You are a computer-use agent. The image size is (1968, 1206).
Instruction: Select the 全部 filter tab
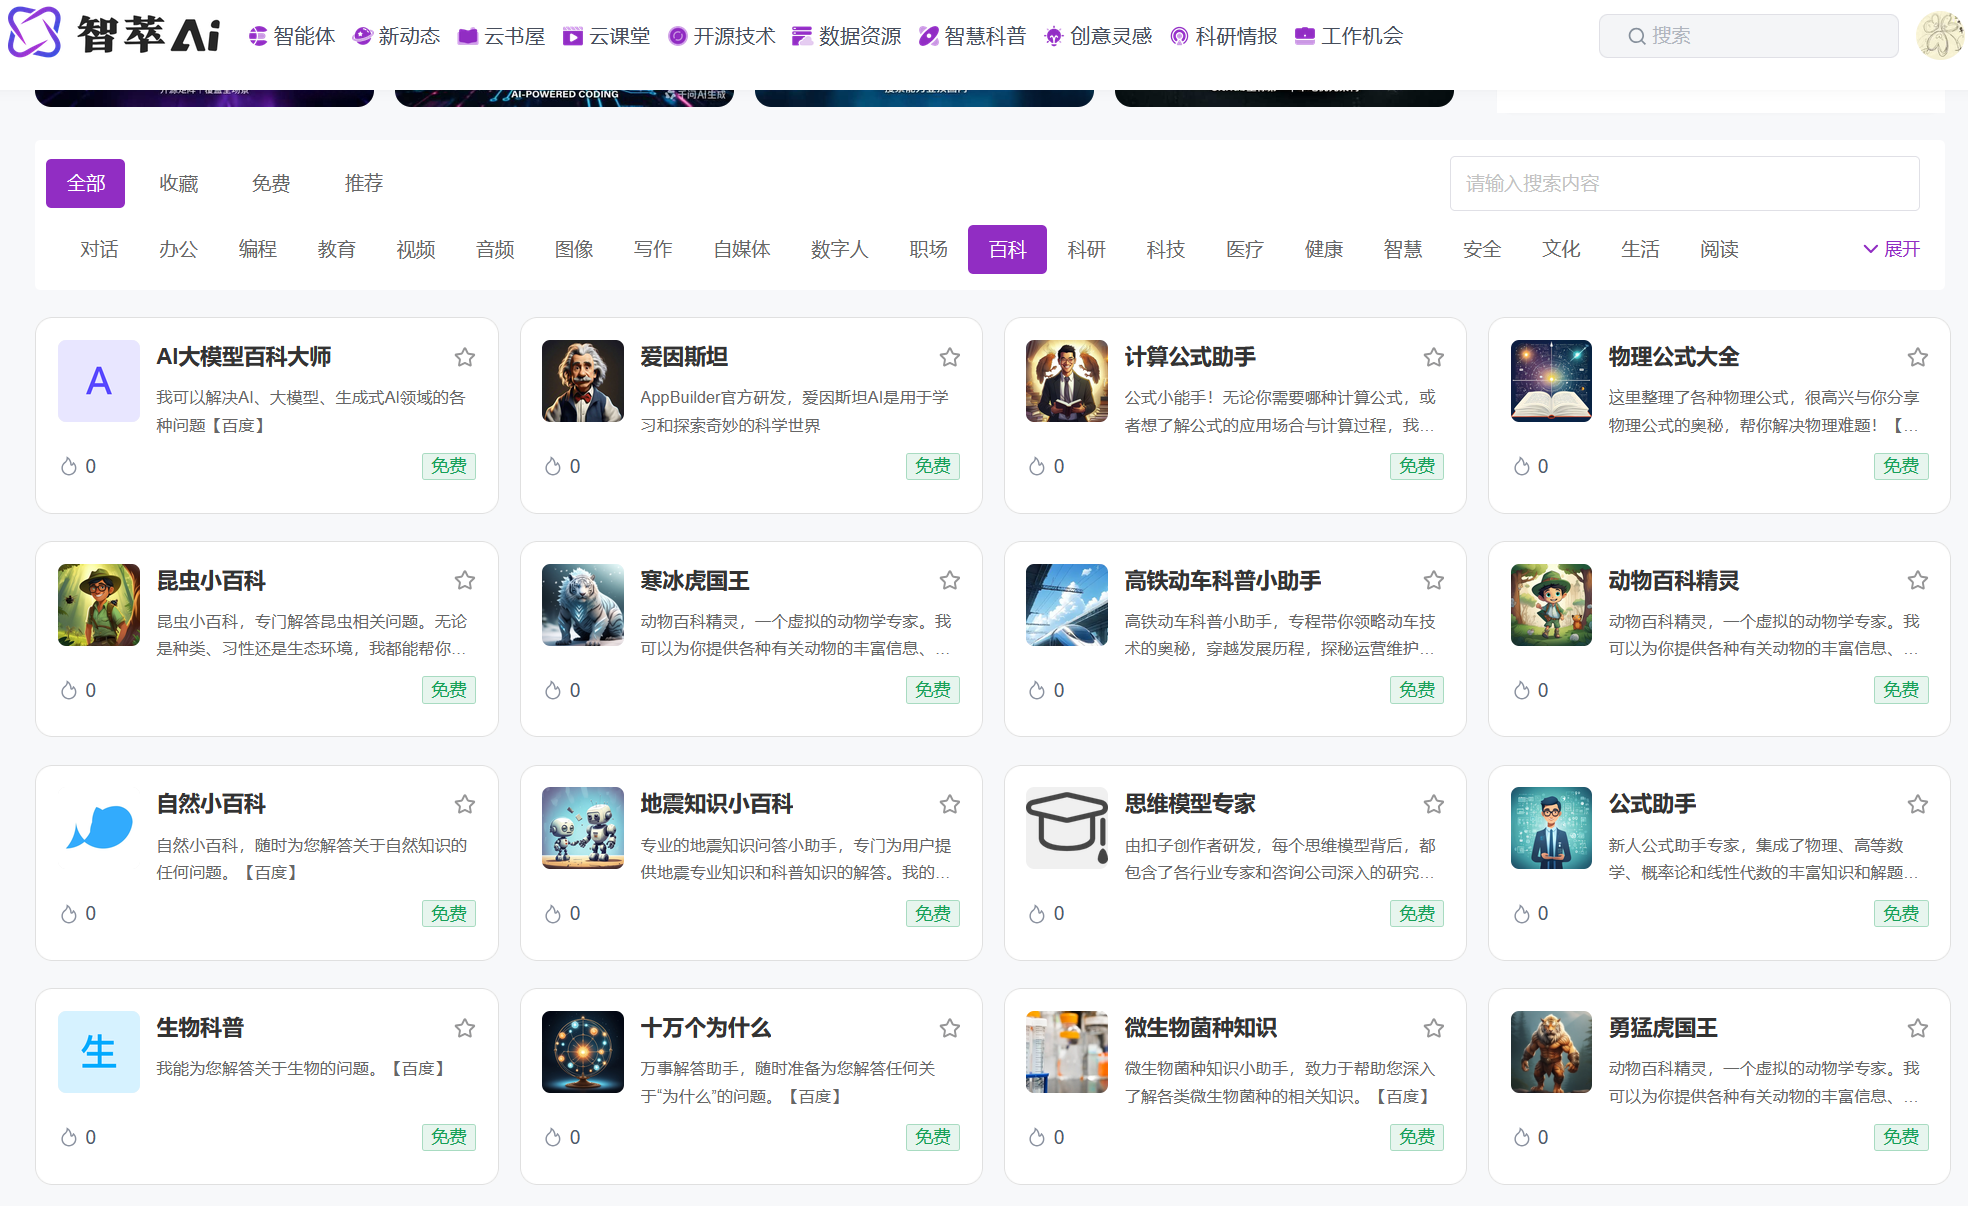coord(86,183)
